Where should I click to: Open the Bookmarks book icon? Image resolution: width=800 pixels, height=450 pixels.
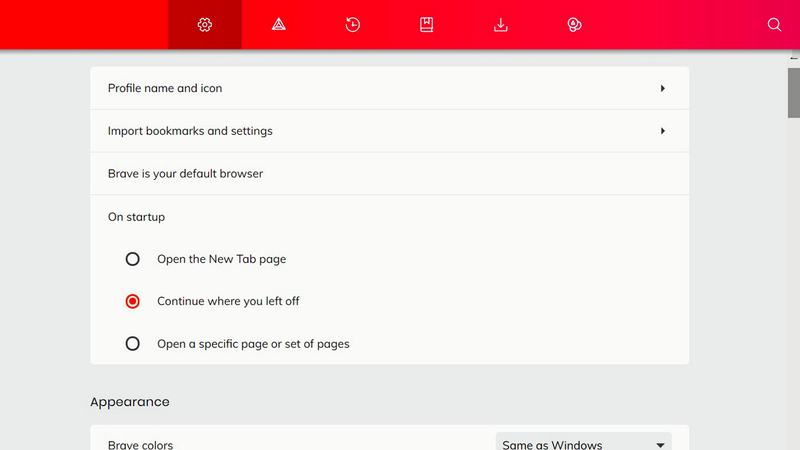(427, 25)
